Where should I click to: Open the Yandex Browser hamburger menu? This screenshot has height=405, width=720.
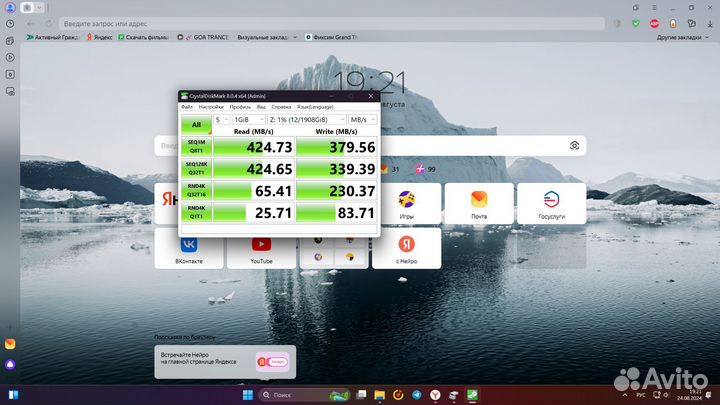click(654, 8)
